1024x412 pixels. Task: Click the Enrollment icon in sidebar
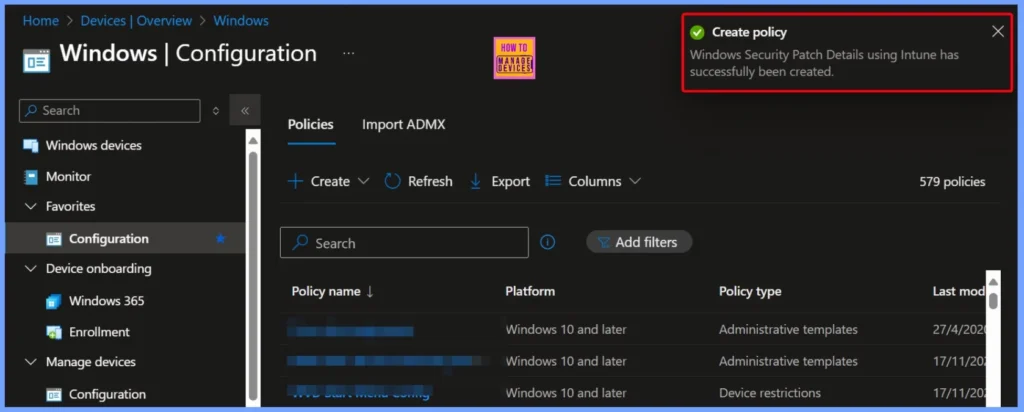[x=54, y=332]
